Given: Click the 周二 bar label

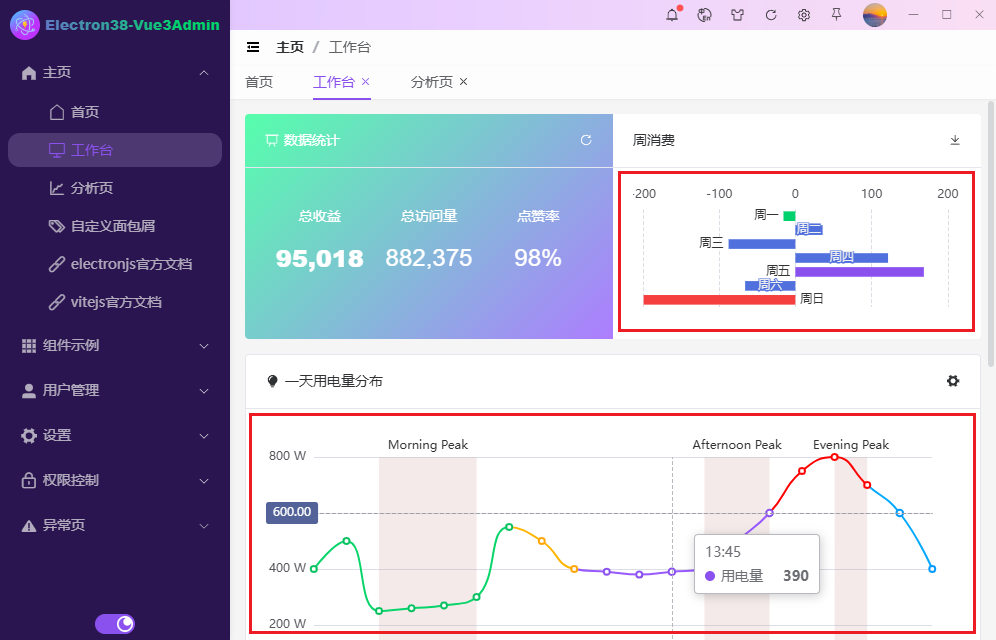Looking at the screenshot, I should tap(809, 229).
